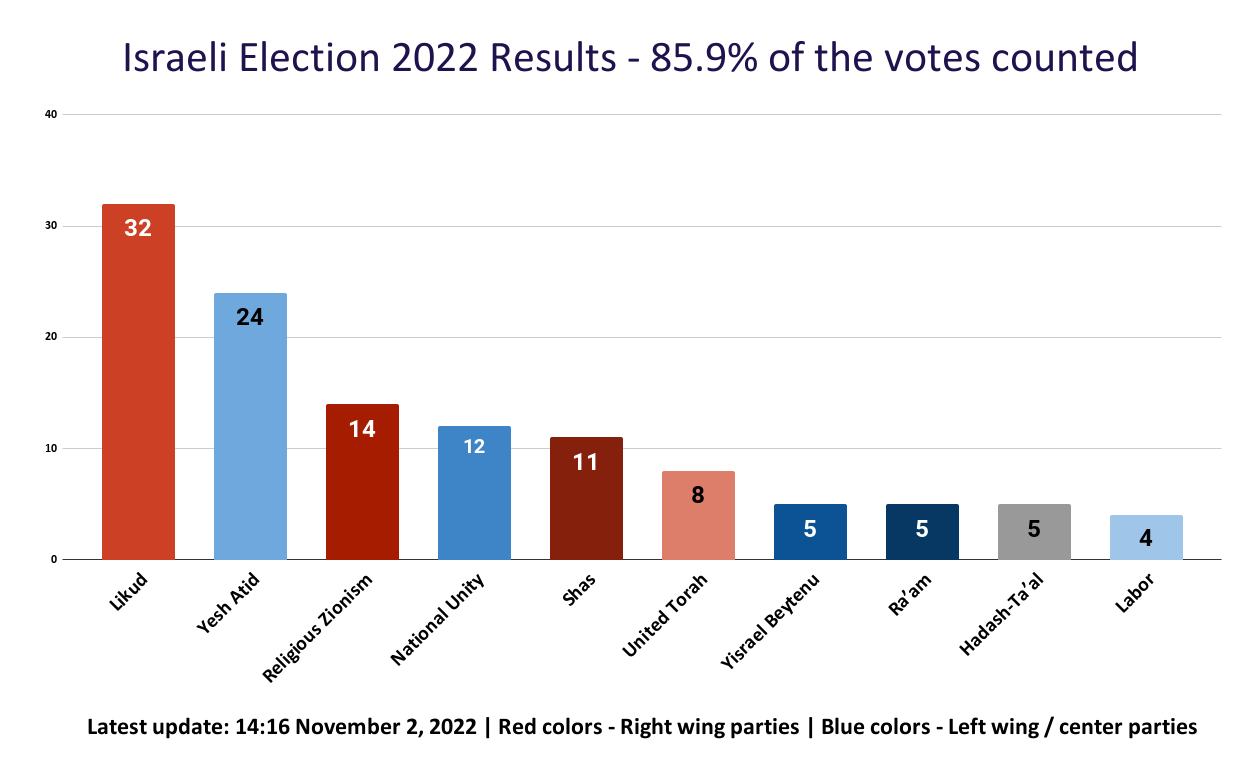The height and width of the screenshot is (779, 1260).
Task: Select the pale blue Labor bar
Action: pos(1146,538)
